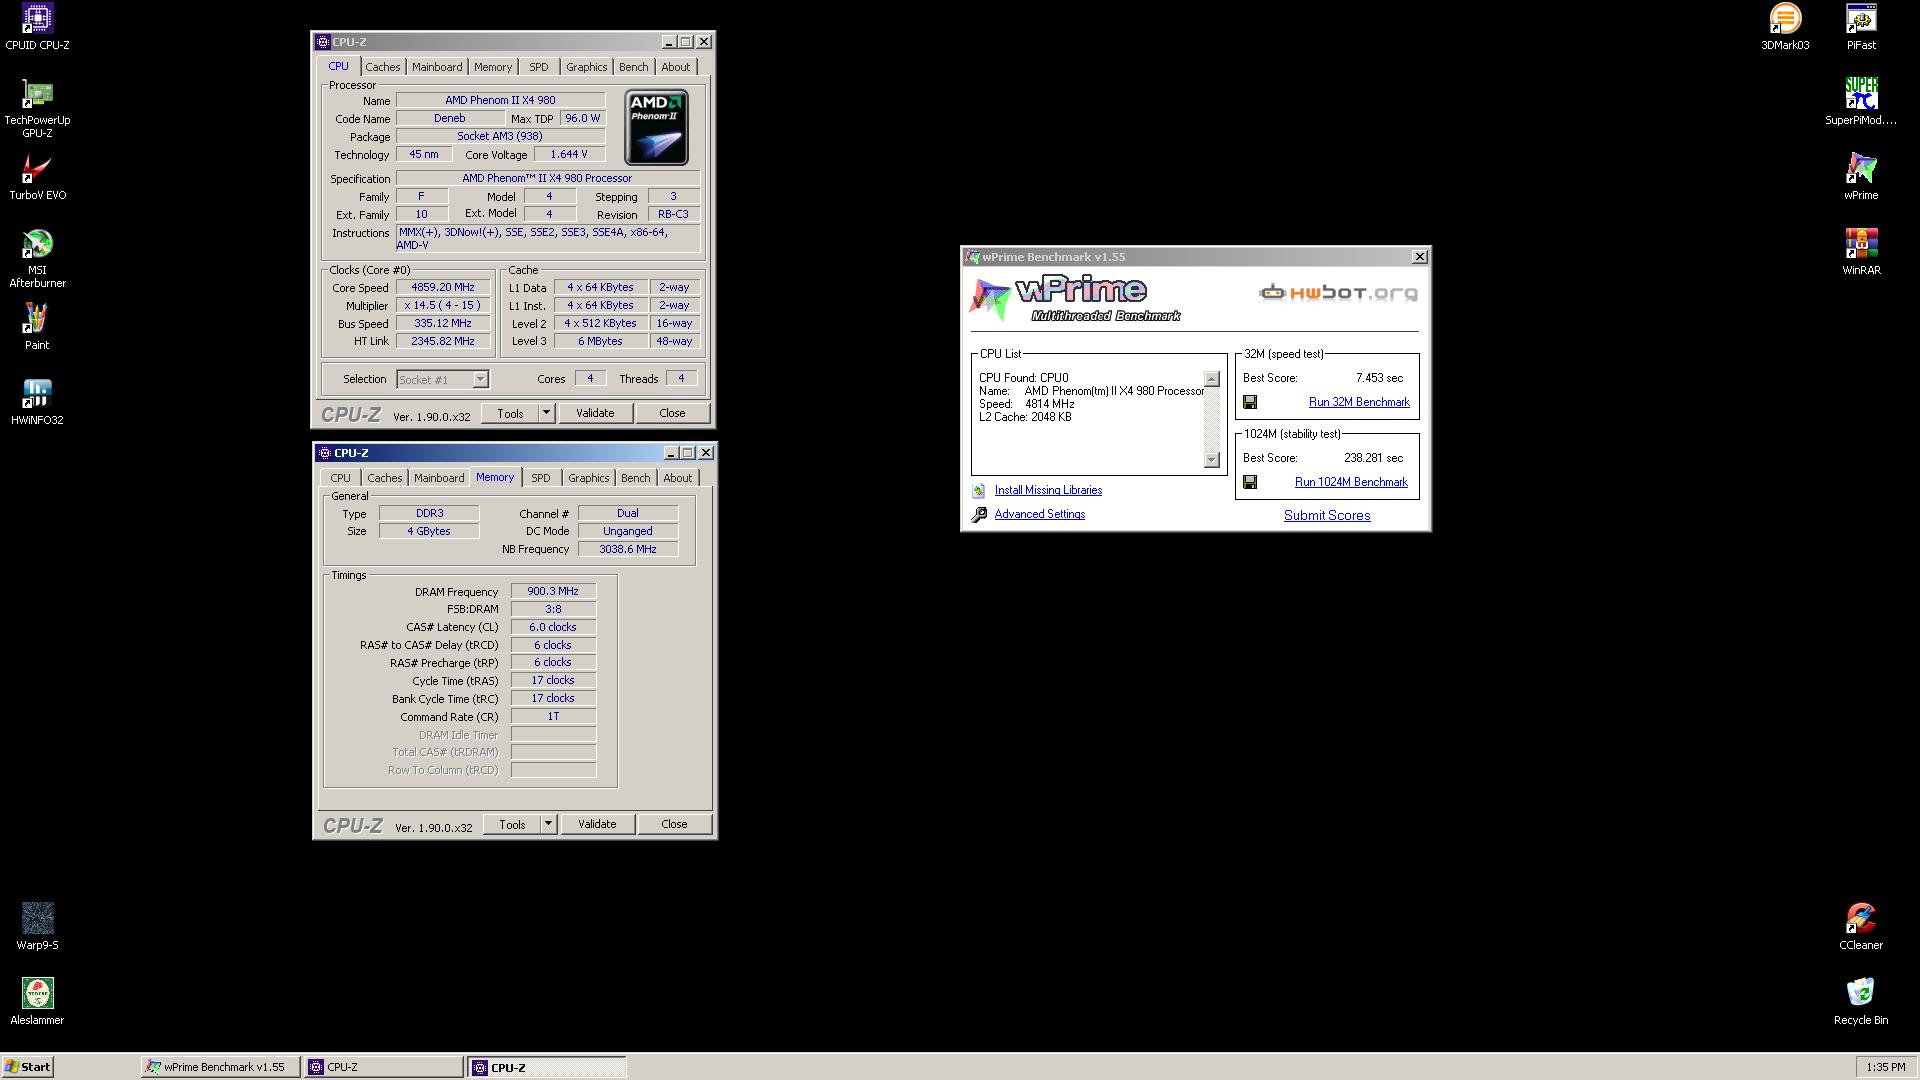Open Bench tab in memory CPU-Z window

[x=635, y=478]
